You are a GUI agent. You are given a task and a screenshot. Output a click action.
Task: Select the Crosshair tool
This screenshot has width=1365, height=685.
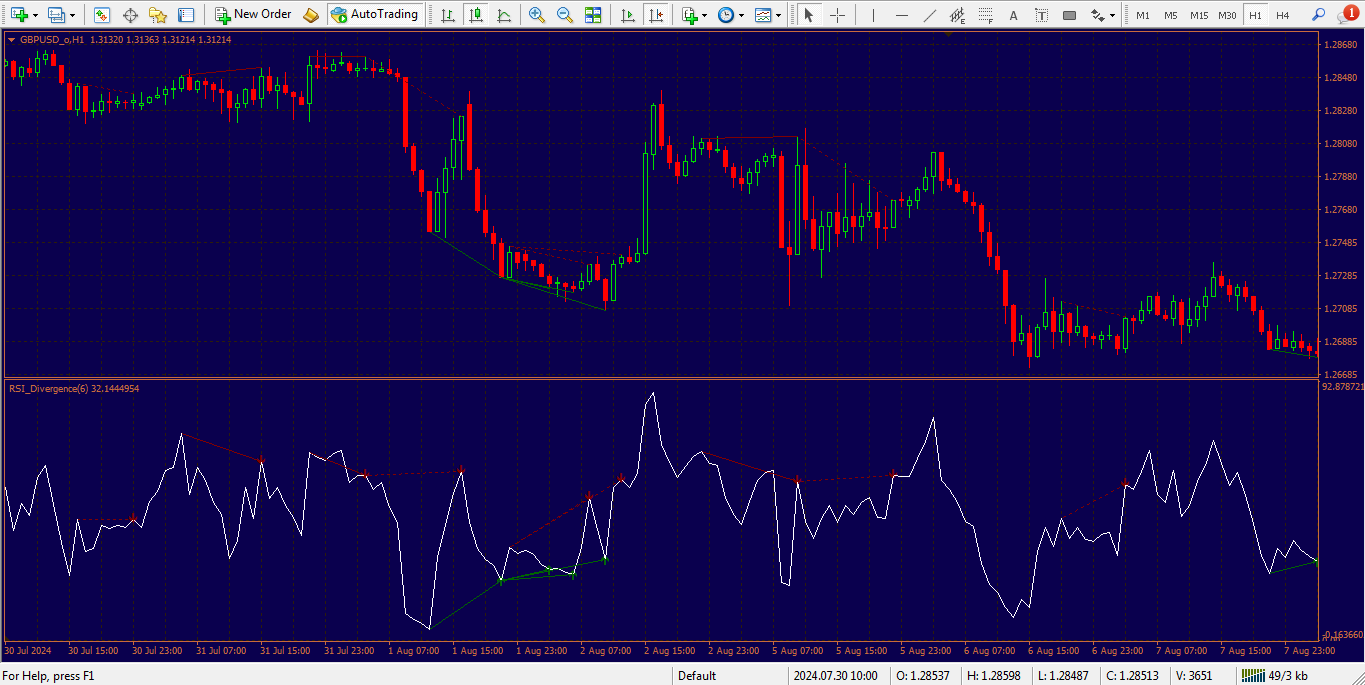pos(837,14)
